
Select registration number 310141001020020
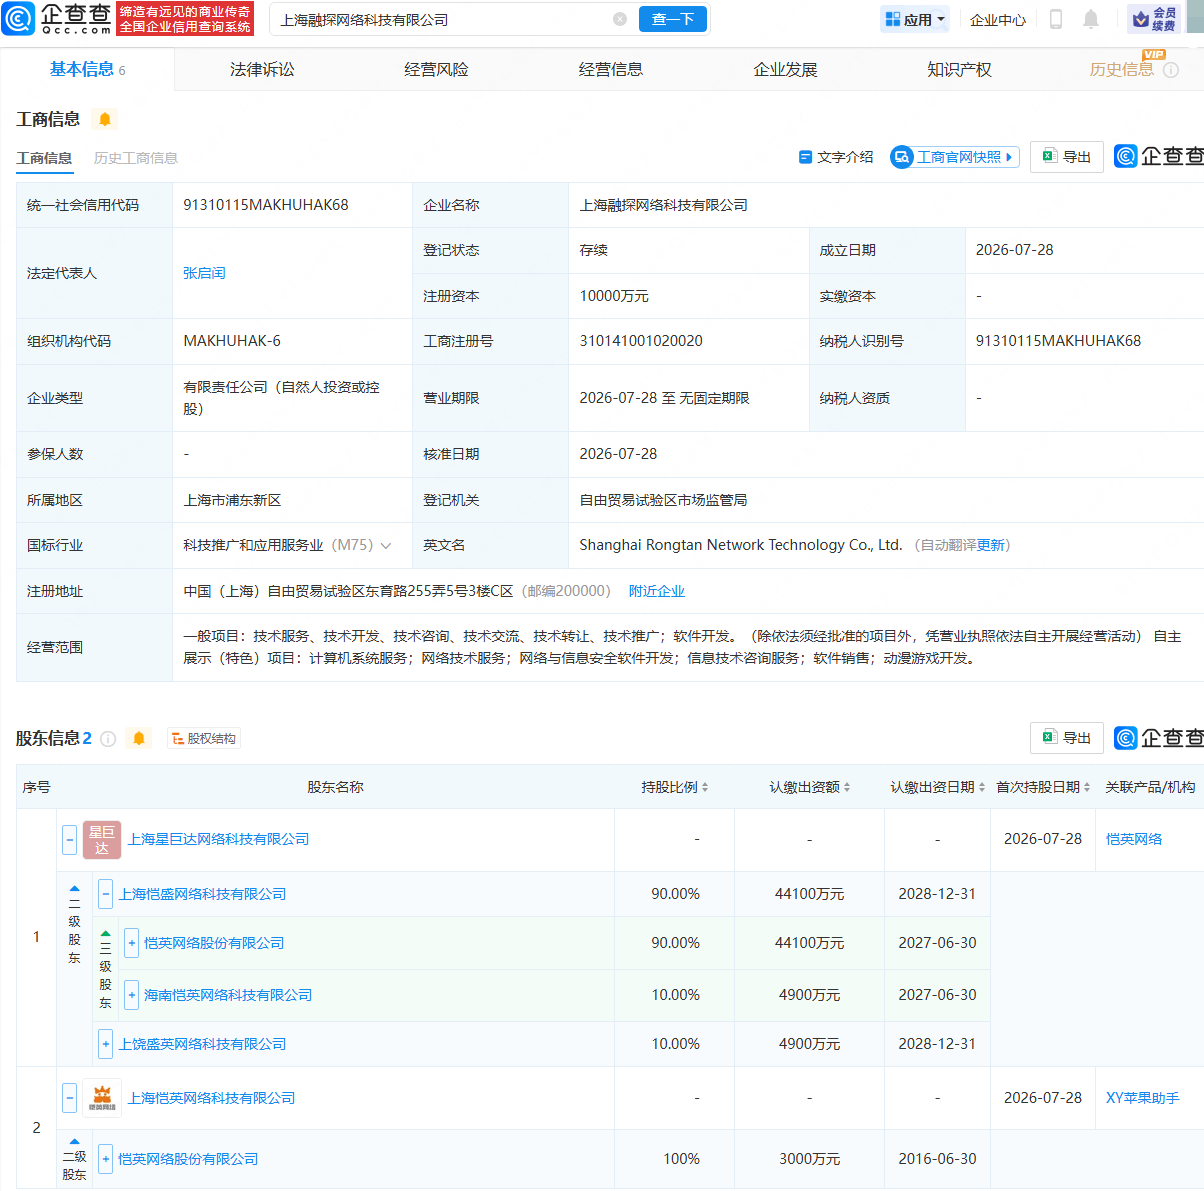[x=641, y=341]
